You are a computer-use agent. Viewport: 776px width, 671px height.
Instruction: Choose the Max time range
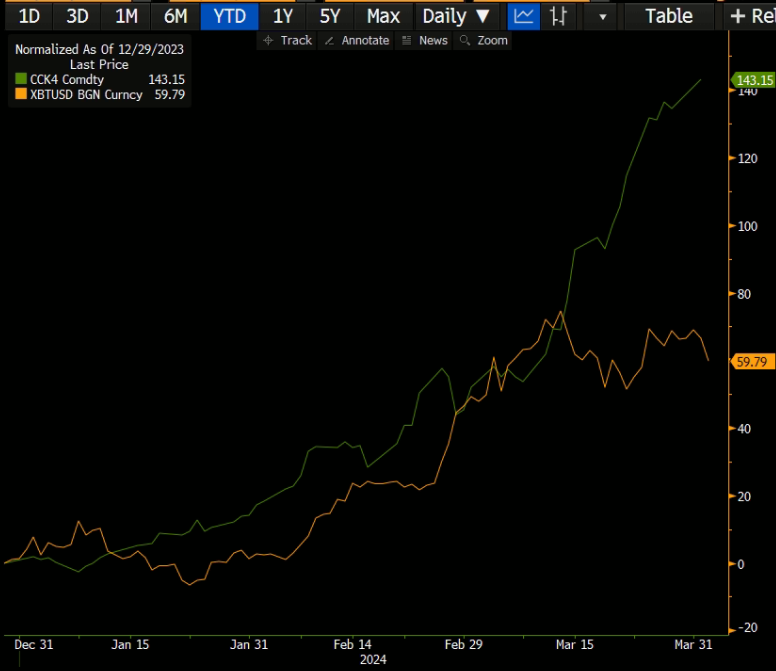(x=383, y=16)
